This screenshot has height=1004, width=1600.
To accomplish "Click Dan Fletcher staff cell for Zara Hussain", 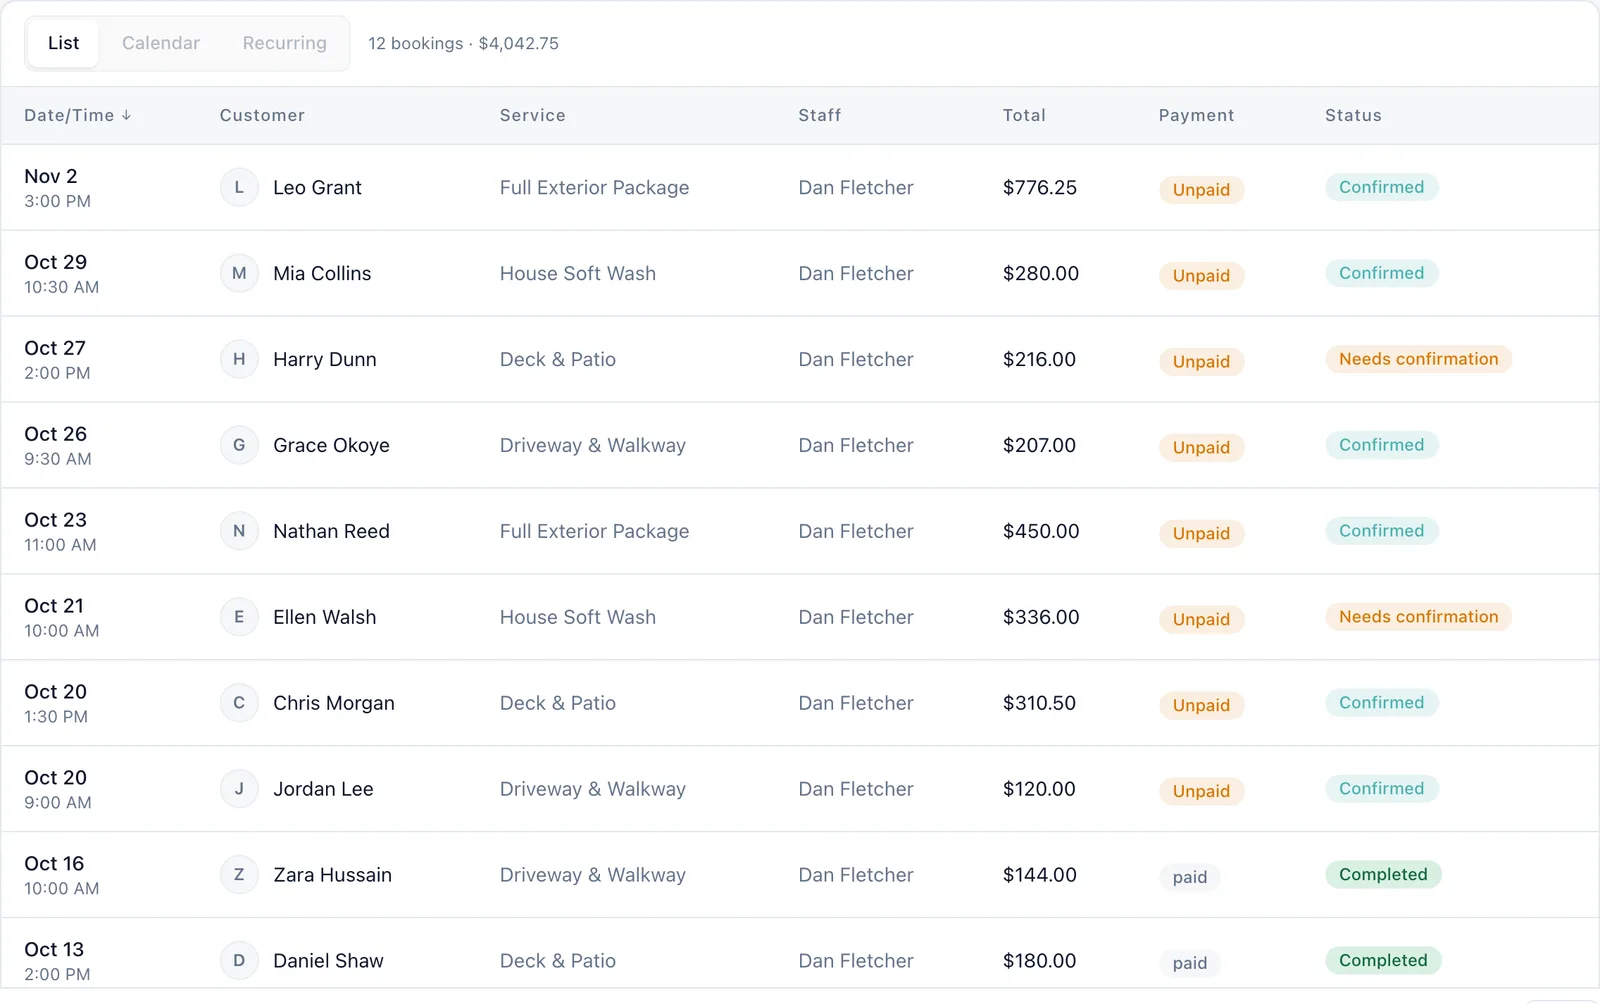I will point(856,875).
